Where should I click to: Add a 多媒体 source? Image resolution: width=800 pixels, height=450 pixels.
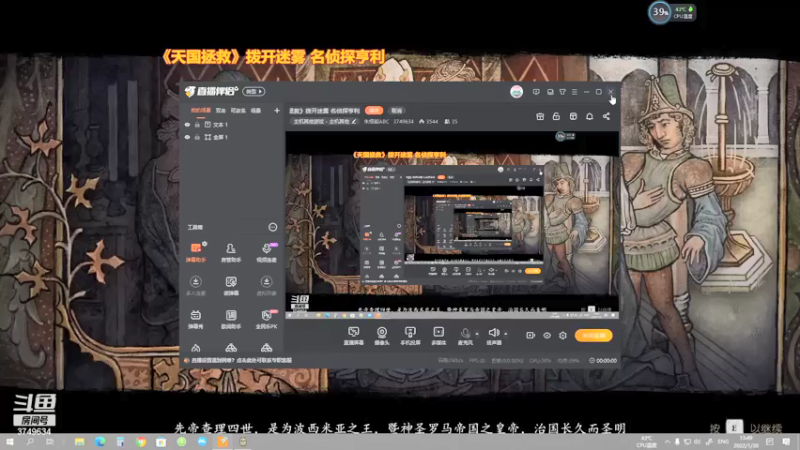438,336
